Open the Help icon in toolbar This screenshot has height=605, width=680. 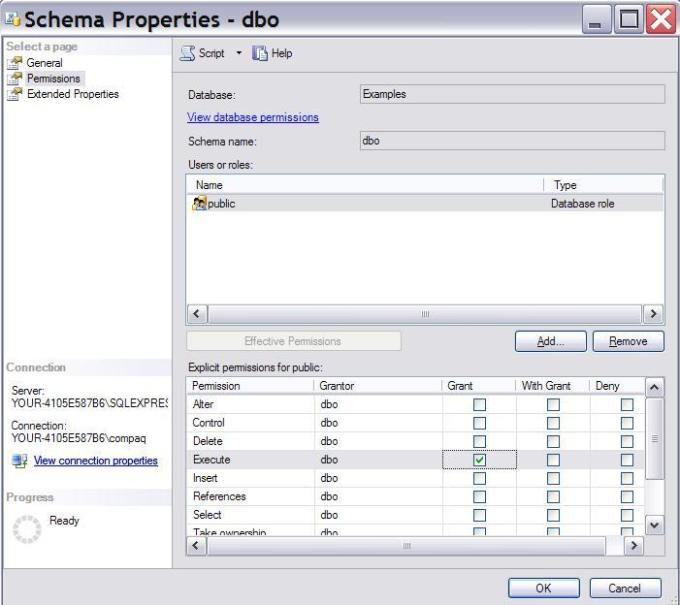pyautogui.click(x=260, y=53)
